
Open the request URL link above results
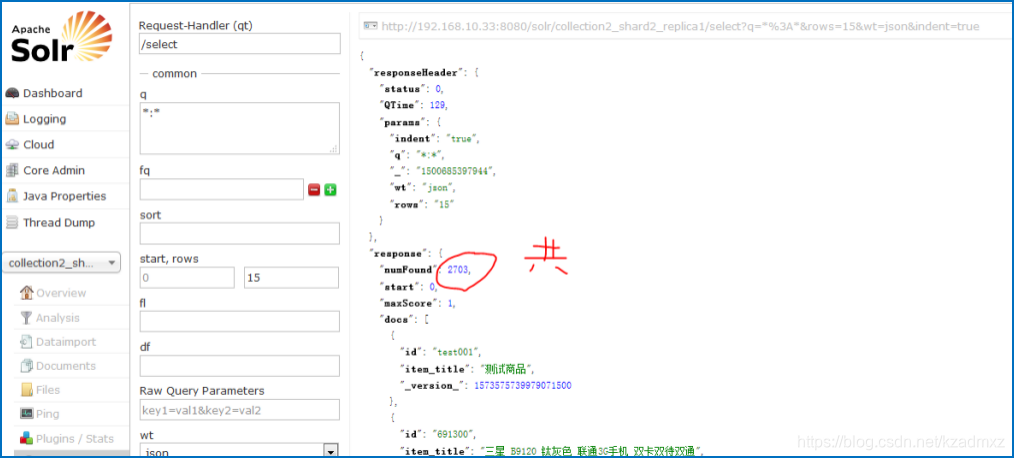[680, 27]
